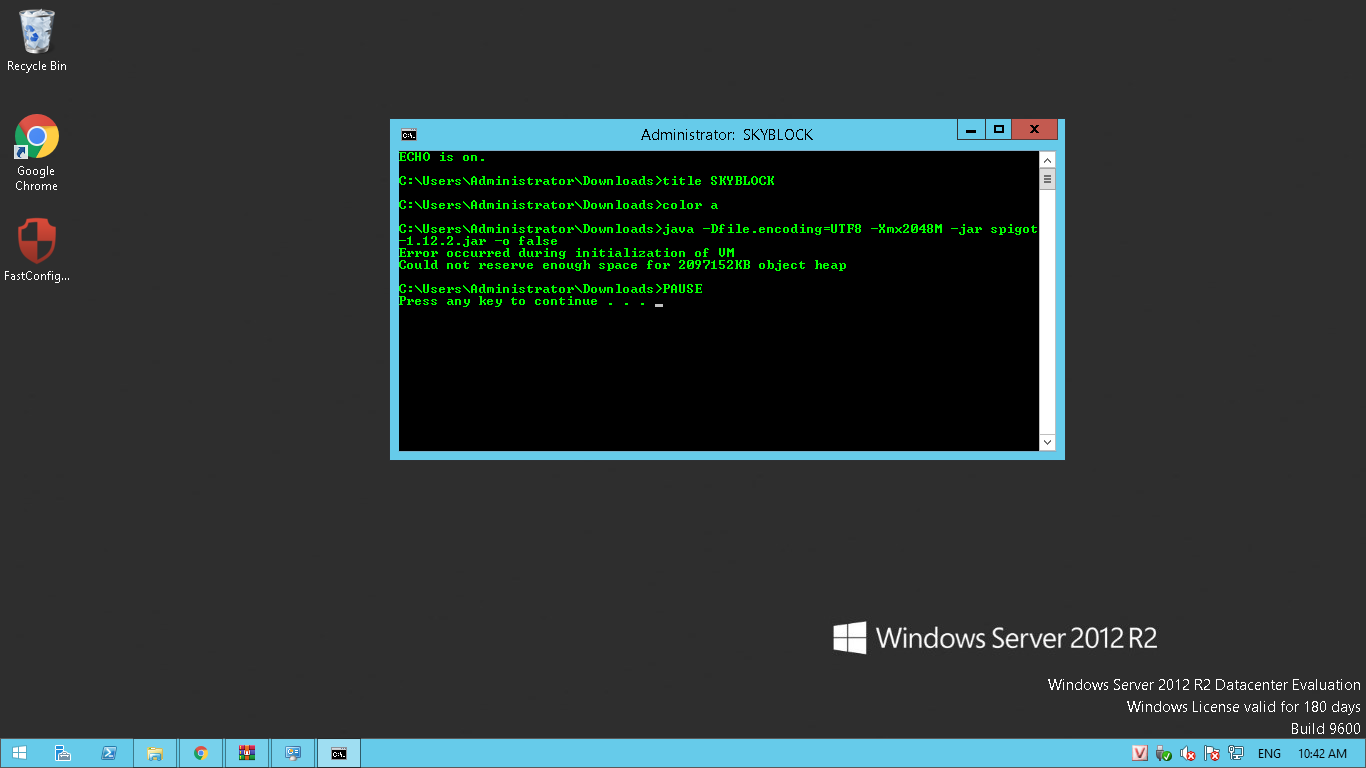
Task: Click the 10:42 AM taskbar clock
Action: 1322,753
